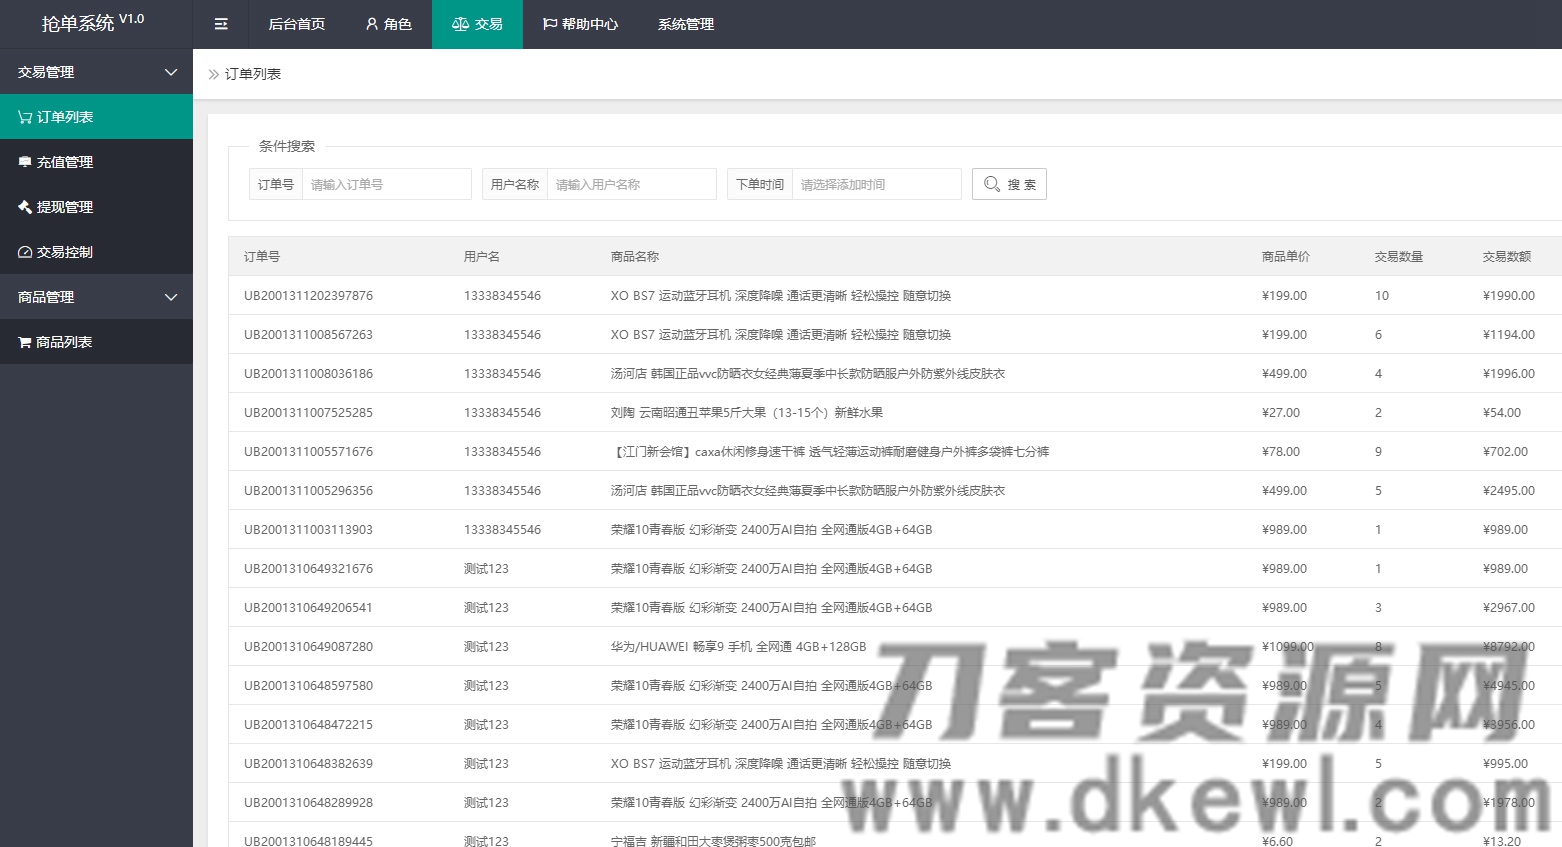Screen dimensions: 1562x847
Task: Click the person icon next to 角色
Action: pyautogui.click(x=371, y=24)
